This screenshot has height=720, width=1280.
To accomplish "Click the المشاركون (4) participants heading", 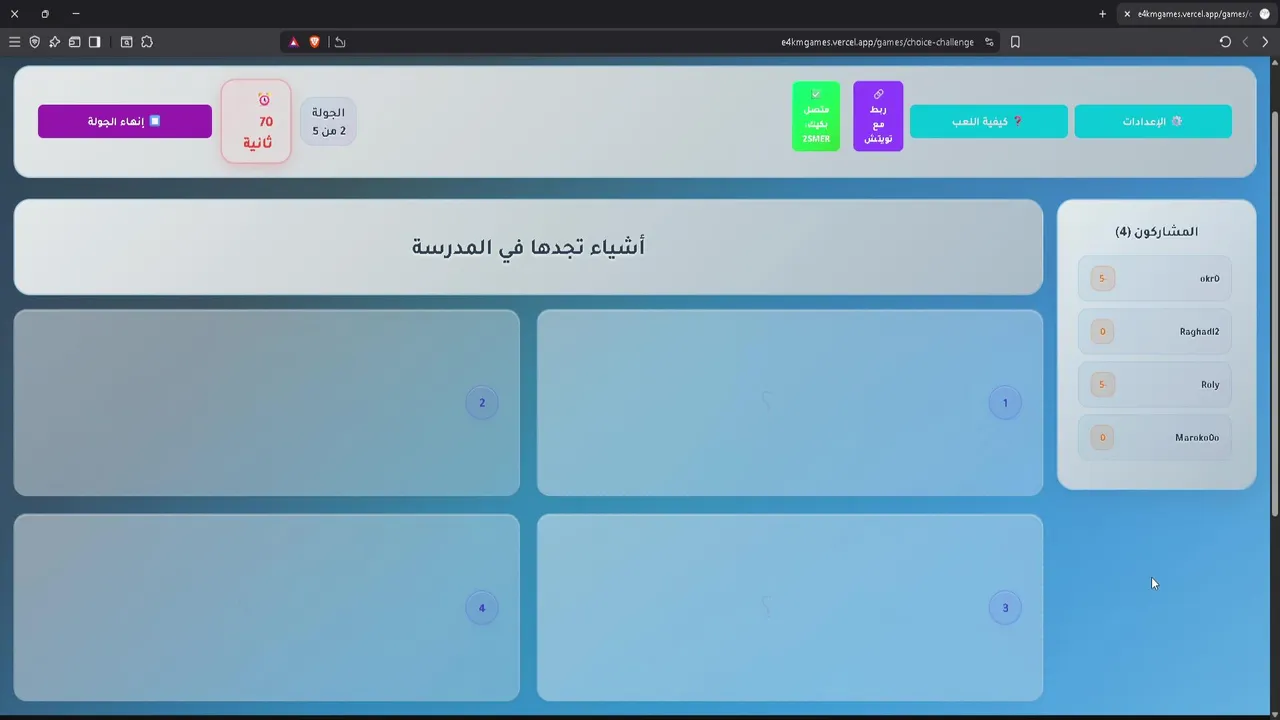I will click(1156, 231).
